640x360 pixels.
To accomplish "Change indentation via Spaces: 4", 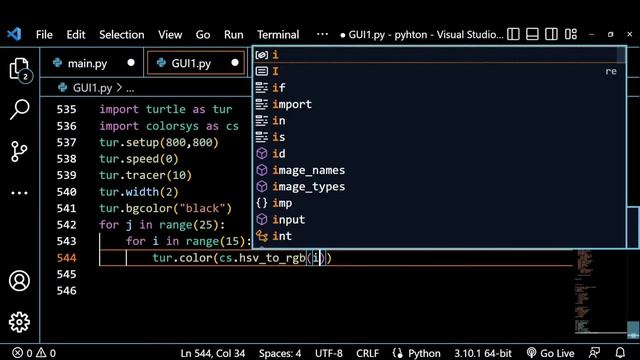I will coord(280,353).
